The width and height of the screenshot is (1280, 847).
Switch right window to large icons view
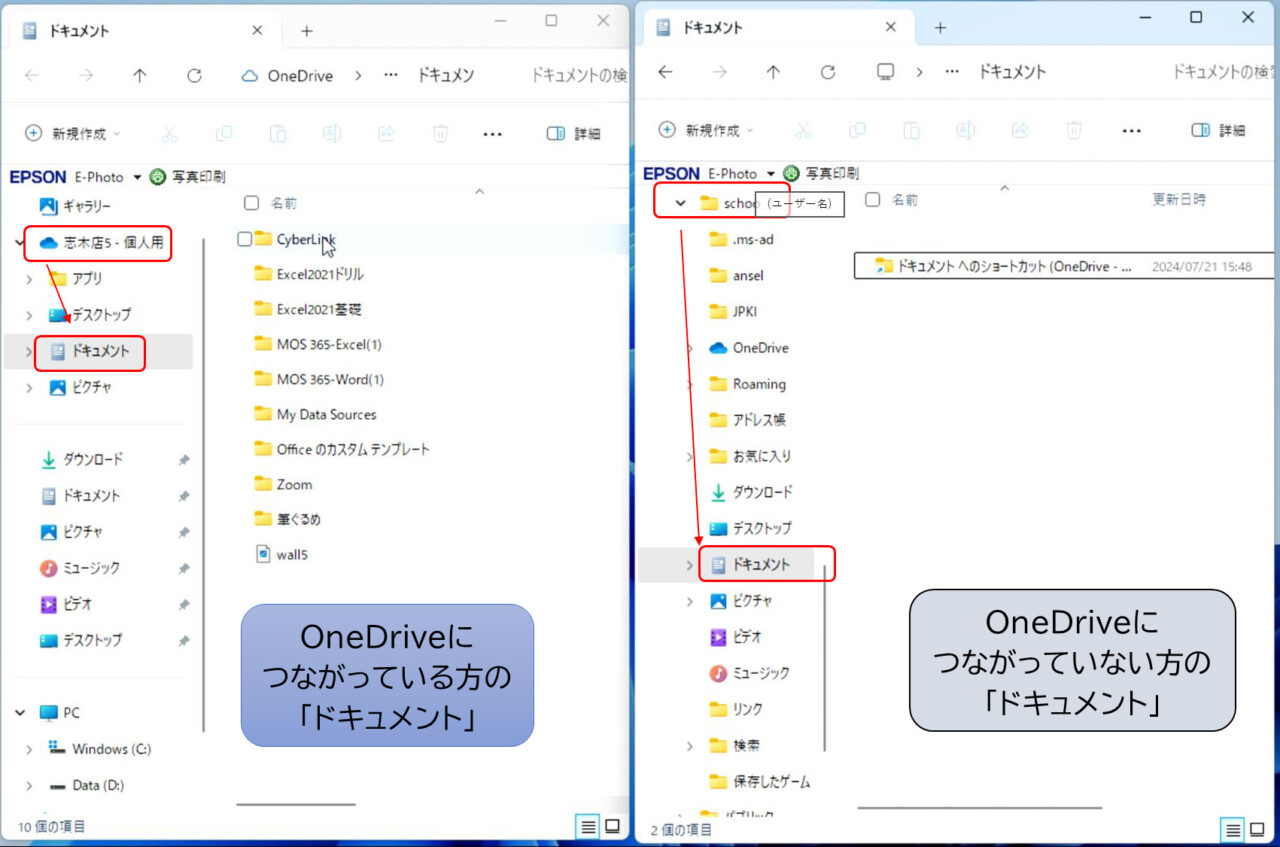tap(1258, 829)
